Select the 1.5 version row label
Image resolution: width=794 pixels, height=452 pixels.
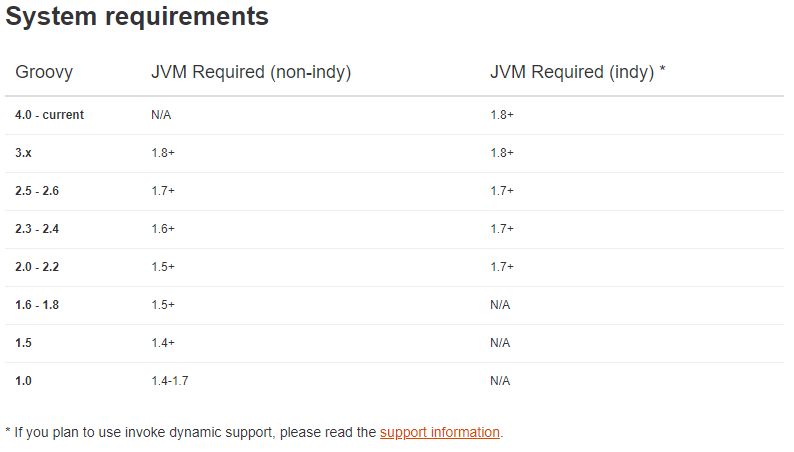pyautogui.click(x=23, y=343)
